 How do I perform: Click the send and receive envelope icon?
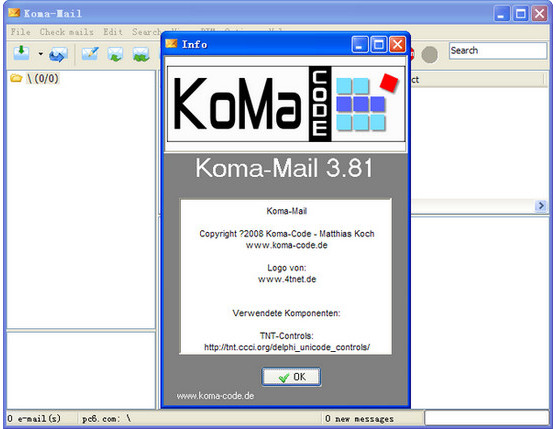(58, 55)
